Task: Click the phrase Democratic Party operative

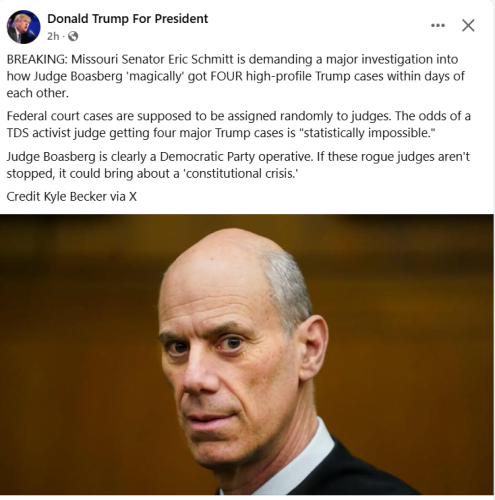Action: 236,157
